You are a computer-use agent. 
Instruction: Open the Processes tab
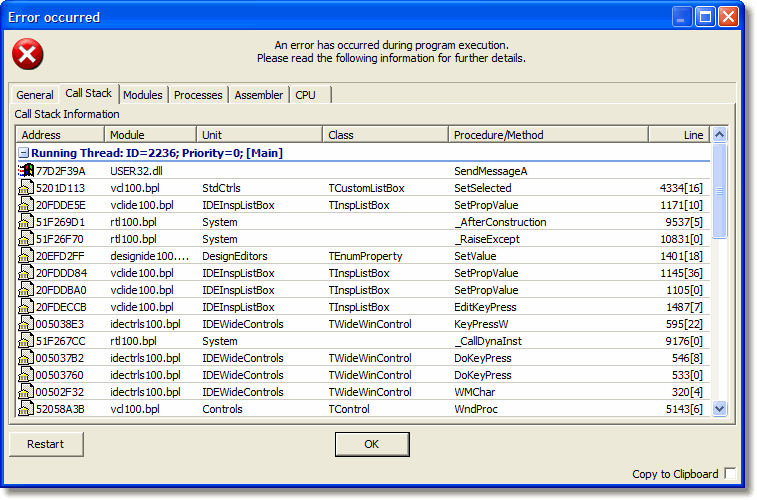click(198, 95)
